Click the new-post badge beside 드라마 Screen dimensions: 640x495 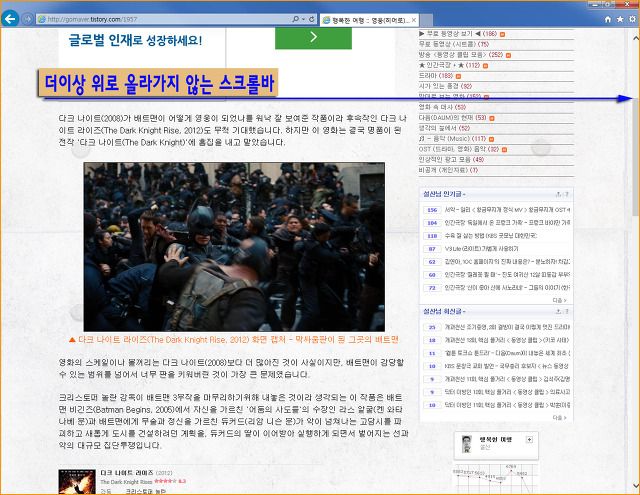pyautogui.click(x=458, y=76)
